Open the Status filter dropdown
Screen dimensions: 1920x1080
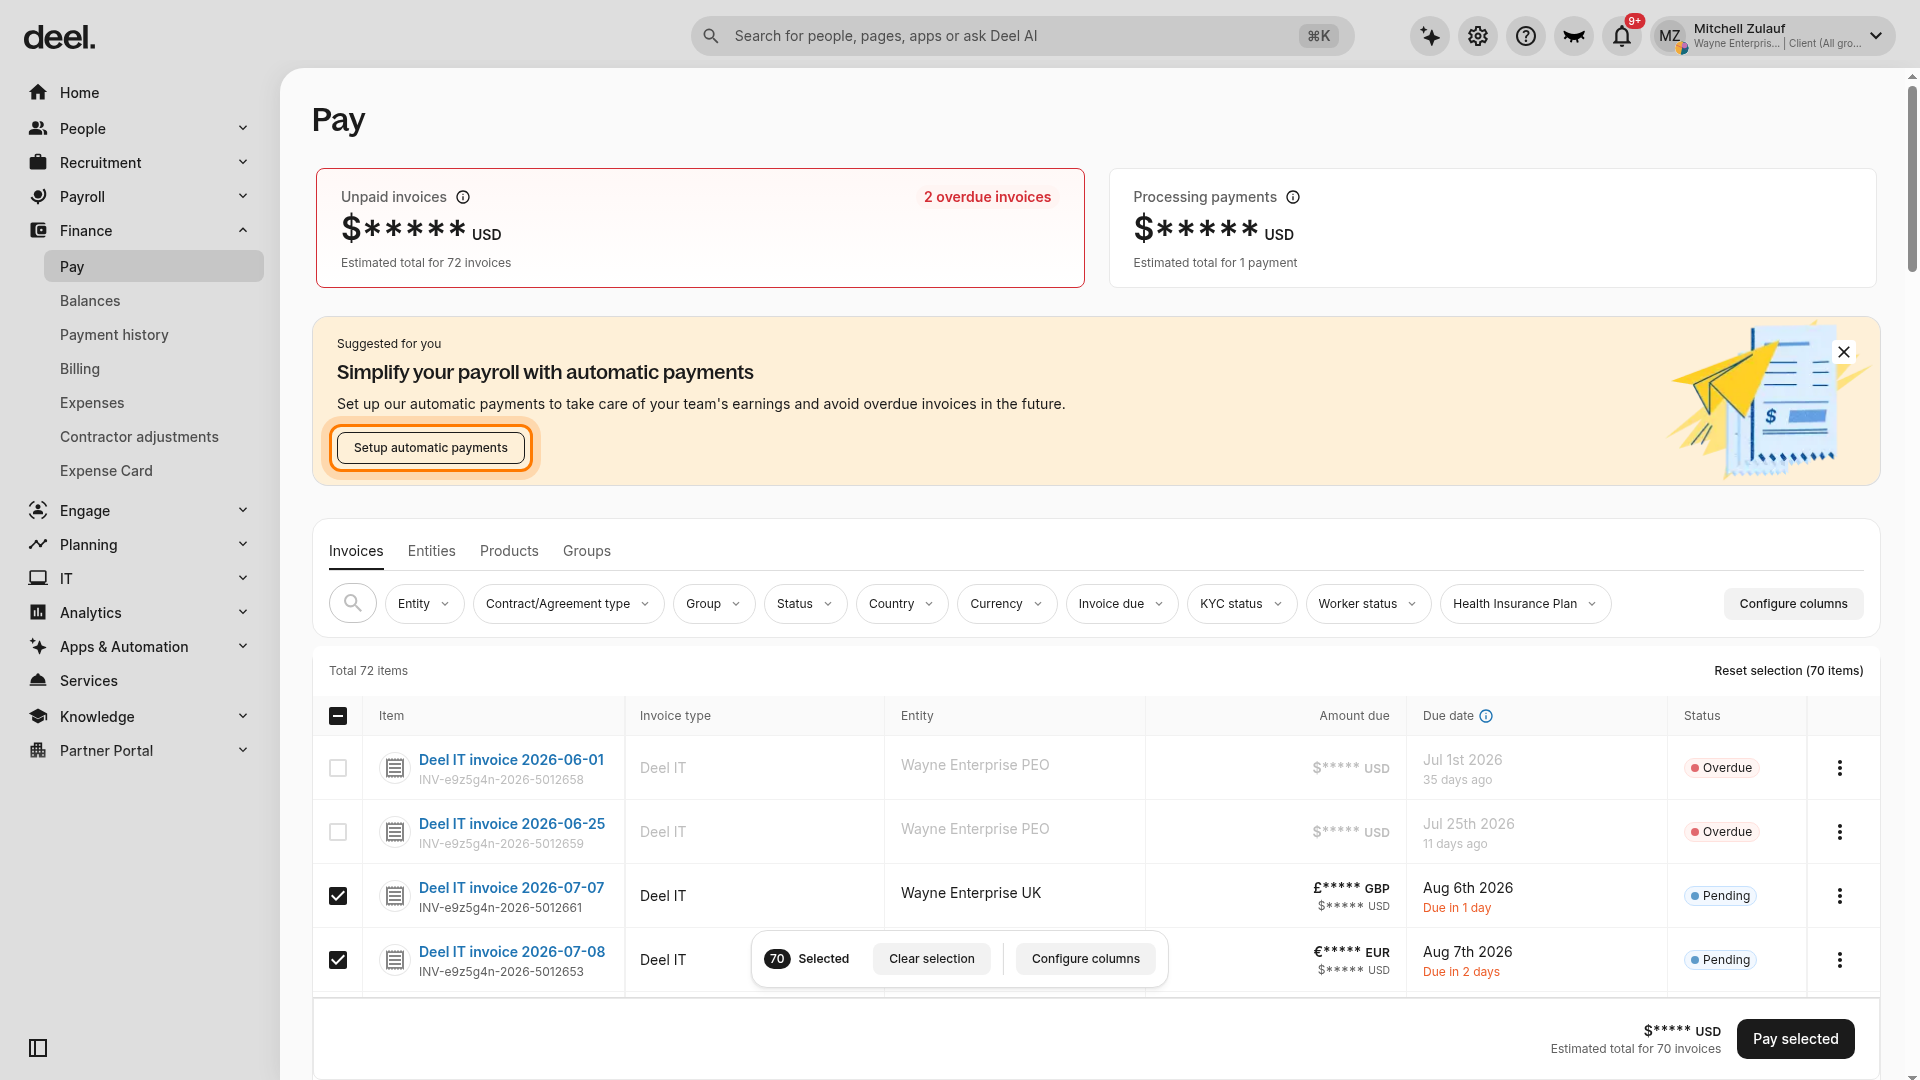[805, 604]
